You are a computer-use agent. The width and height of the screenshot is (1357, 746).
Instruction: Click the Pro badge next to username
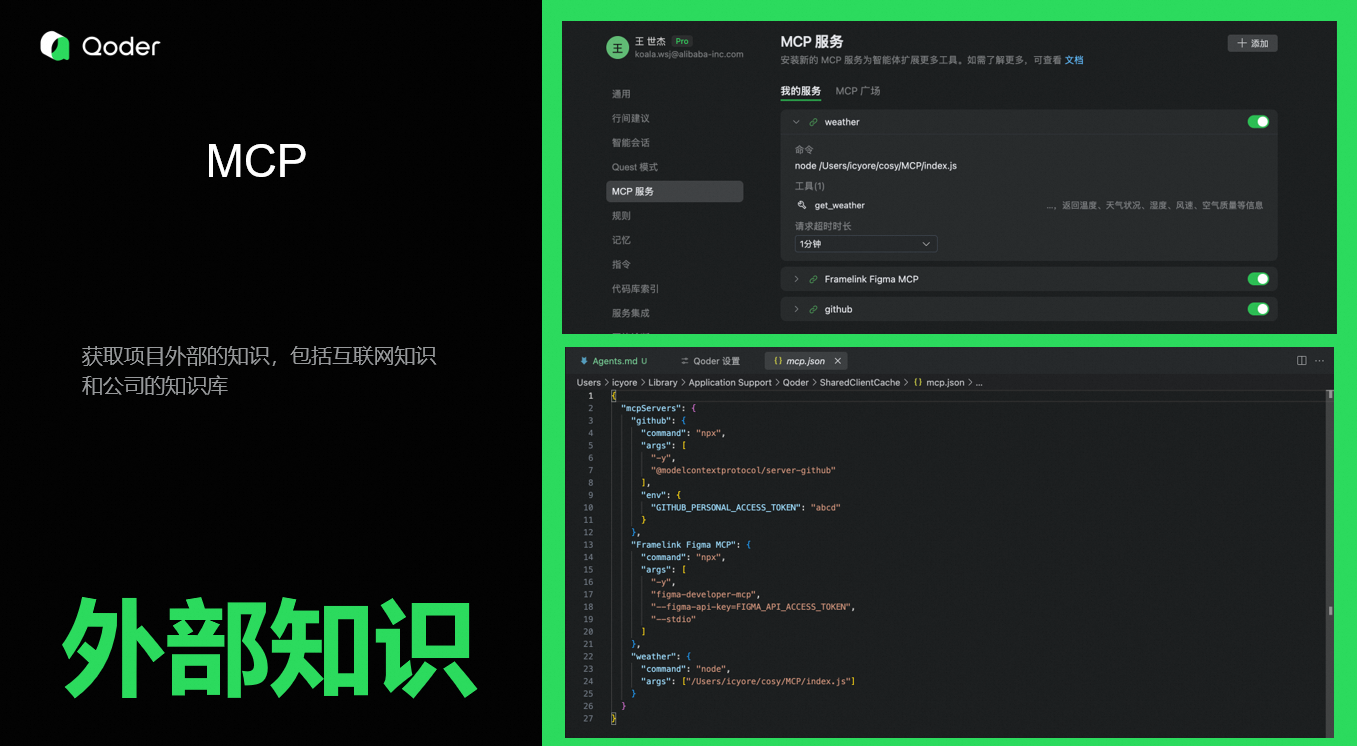coord(682,41)
